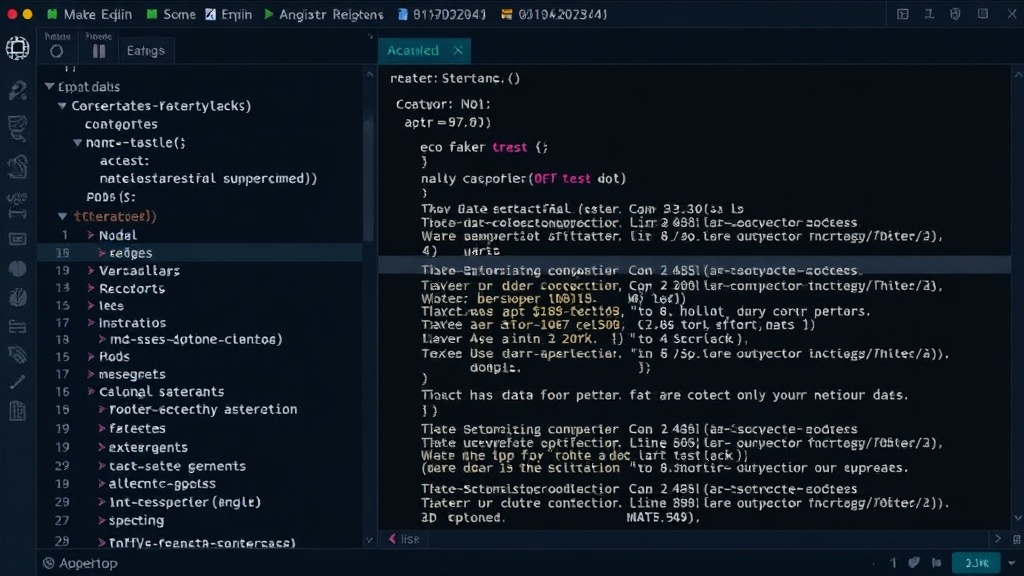Pause using the double-bar button
The width and height of the screenshot is (1024, 576).
tap(99, 51)
